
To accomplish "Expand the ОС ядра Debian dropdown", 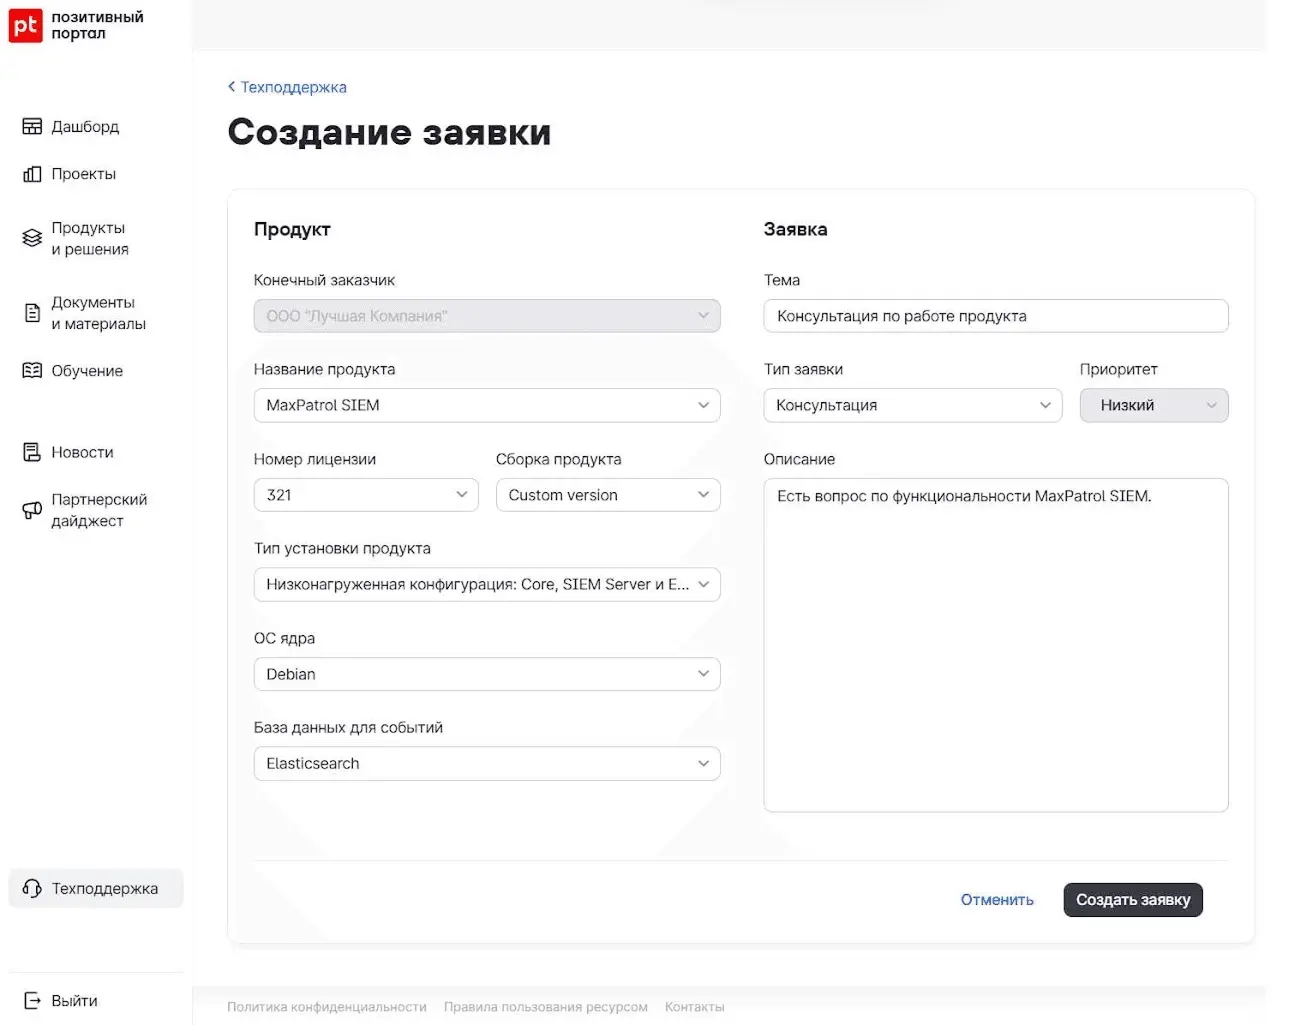I will click(487, 674).
